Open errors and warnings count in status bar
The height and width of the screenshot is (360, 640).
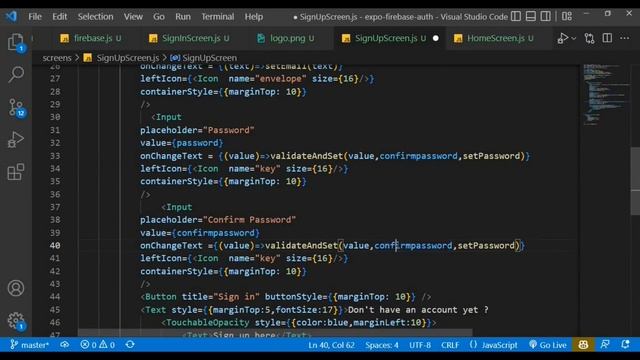[98, 345]
